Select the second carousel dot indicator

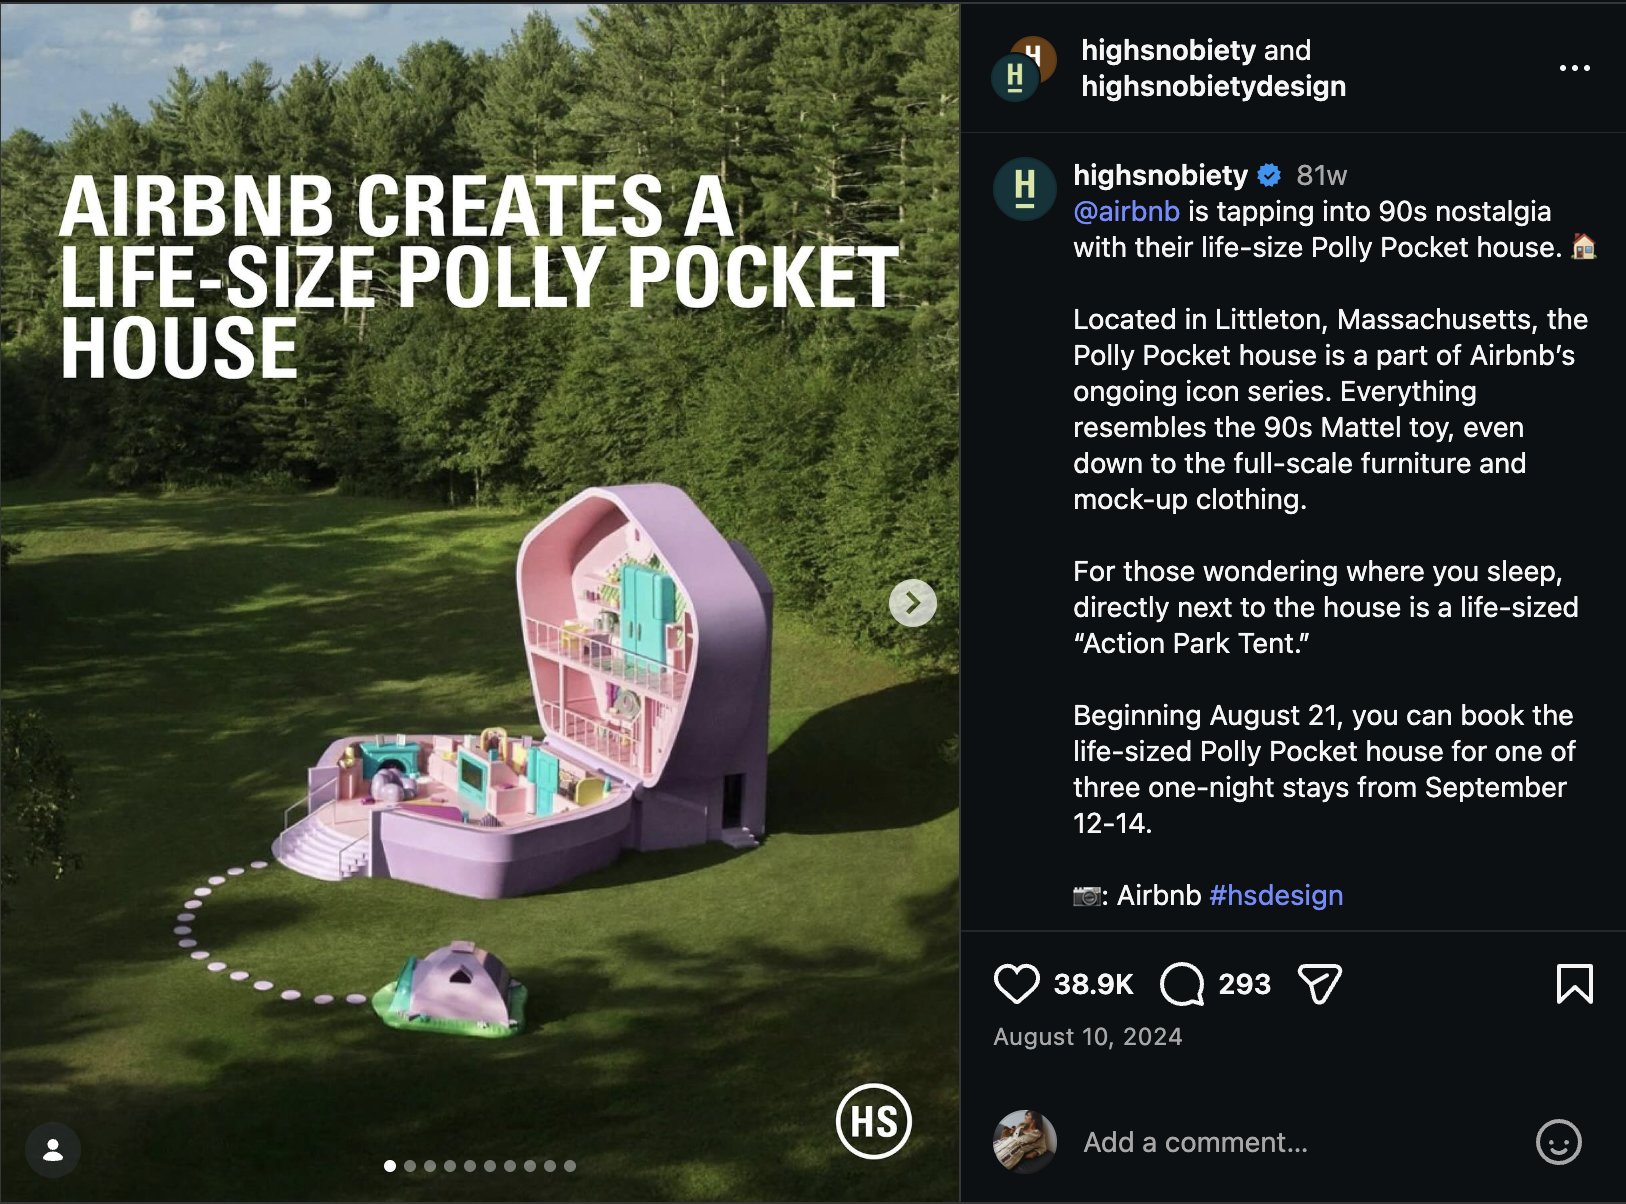(x=410, y=1166)
